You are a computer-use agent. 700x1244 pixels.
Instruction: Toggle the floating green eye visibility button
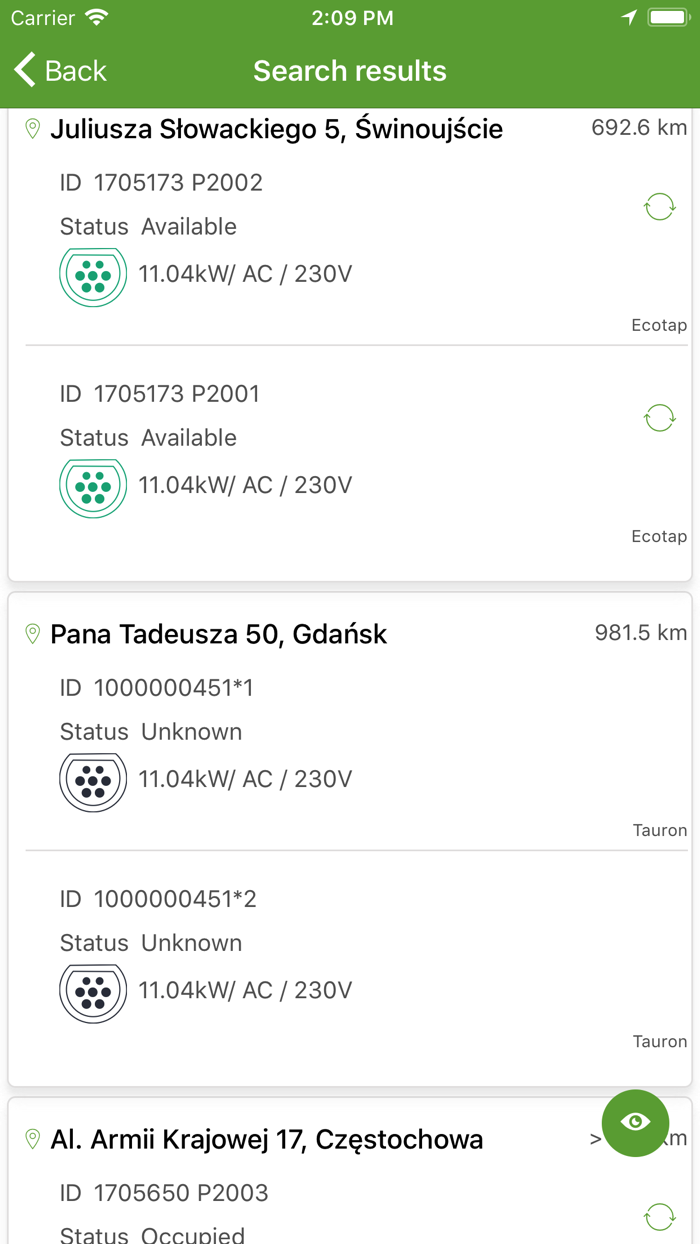coord(636,1123)
